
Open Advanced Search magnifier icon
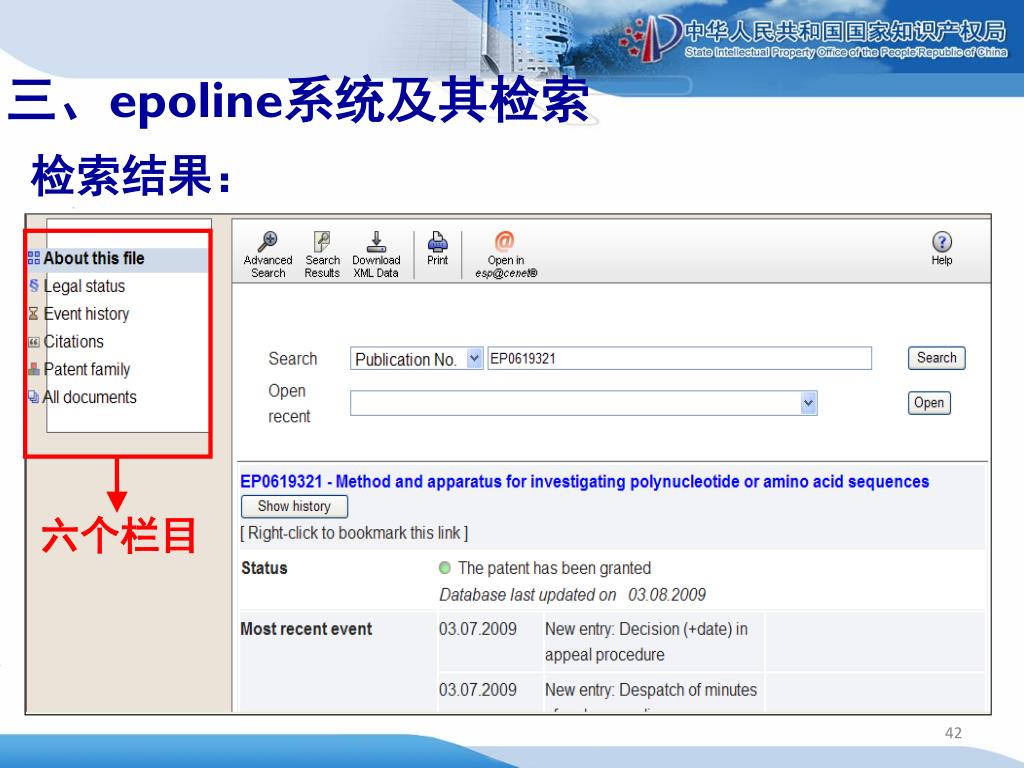coord(268,241)
